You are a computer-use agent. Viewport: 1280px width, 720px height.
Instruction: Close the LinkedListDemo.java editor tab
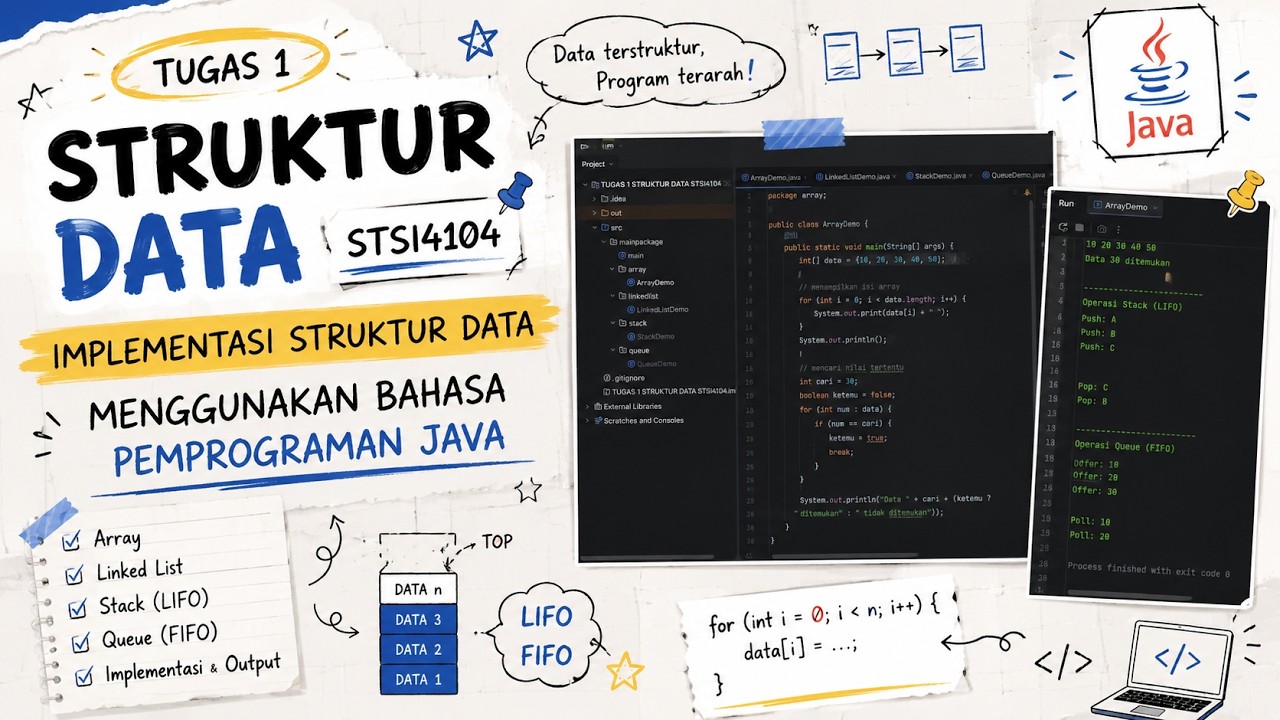(x=894, y=176)
